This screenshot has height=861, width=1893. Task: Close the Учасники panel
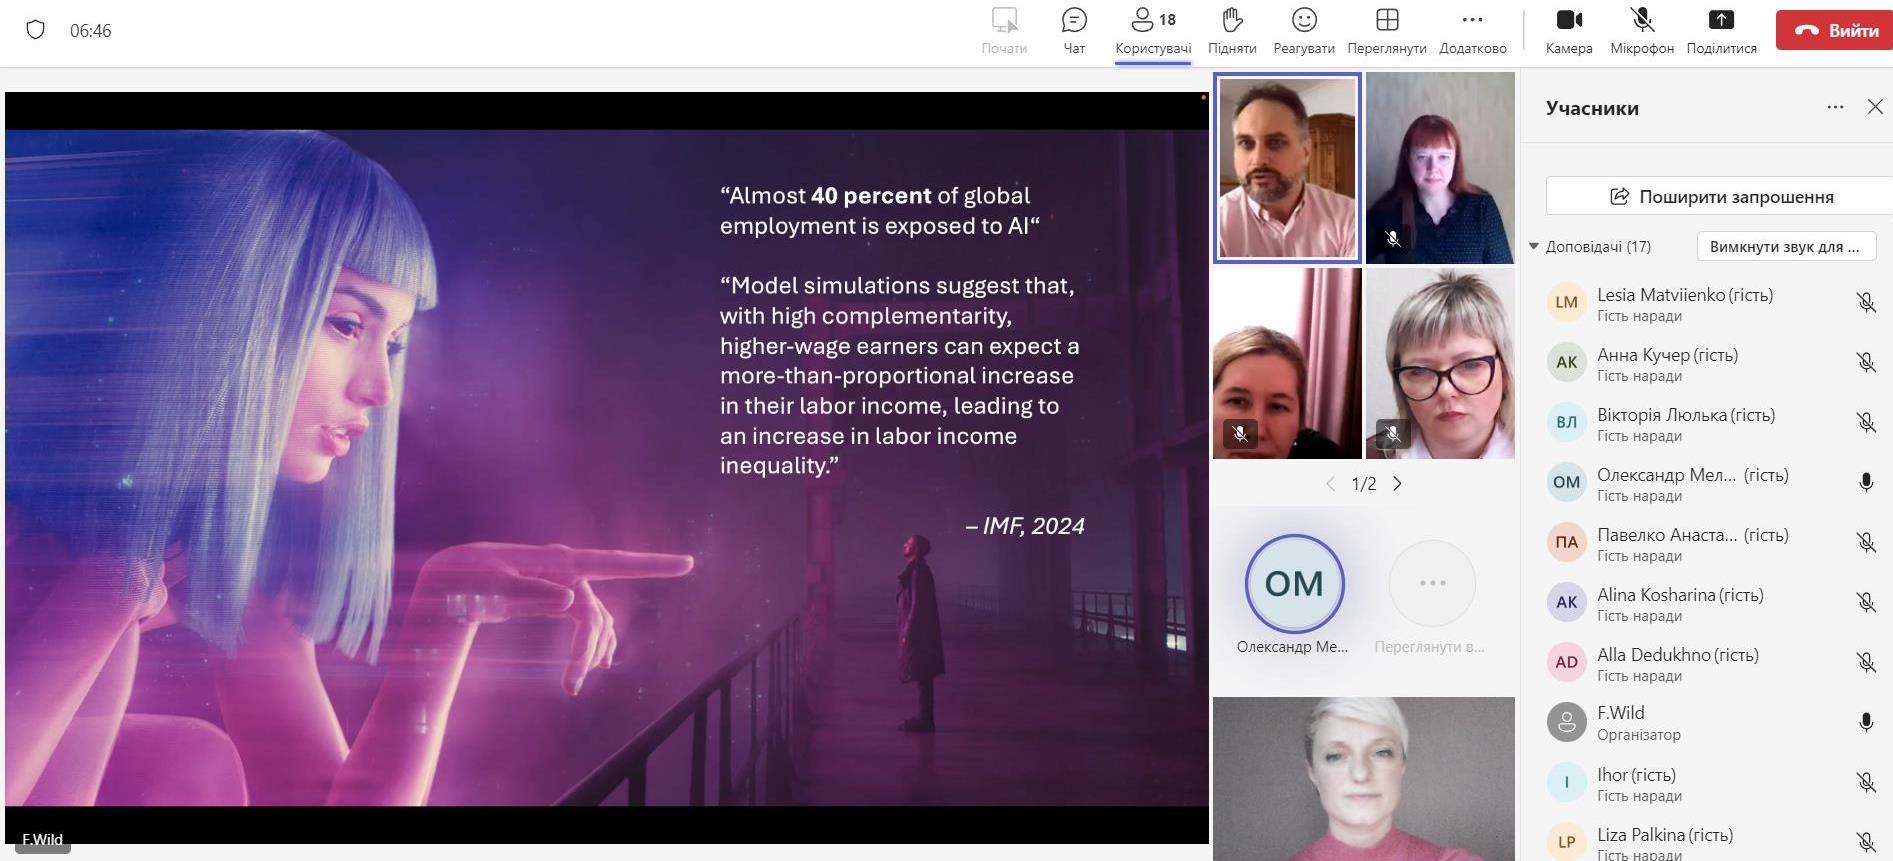[1875, 107]
